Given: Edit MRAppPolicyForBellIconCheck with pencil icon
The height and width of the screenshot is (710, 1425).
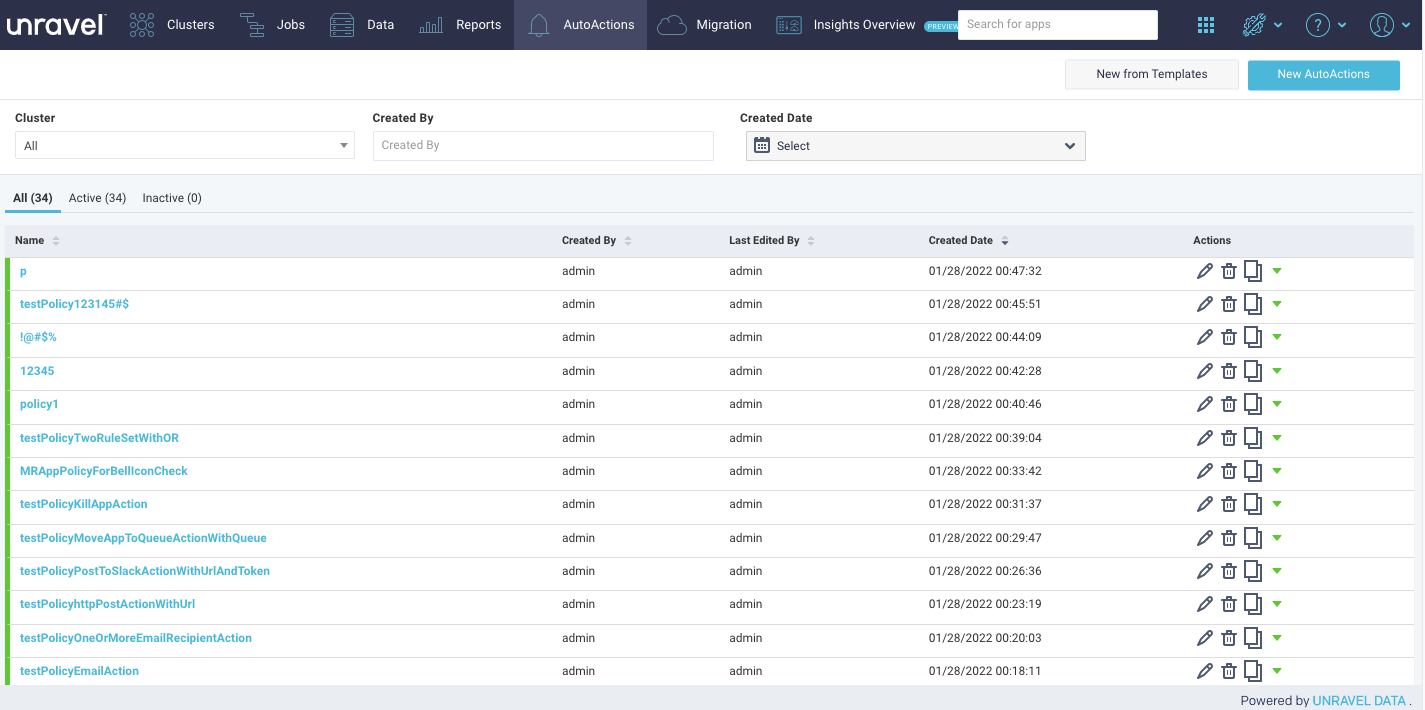Looking at the screenshot, I should pyautogui.click(x=1205, y=471).
